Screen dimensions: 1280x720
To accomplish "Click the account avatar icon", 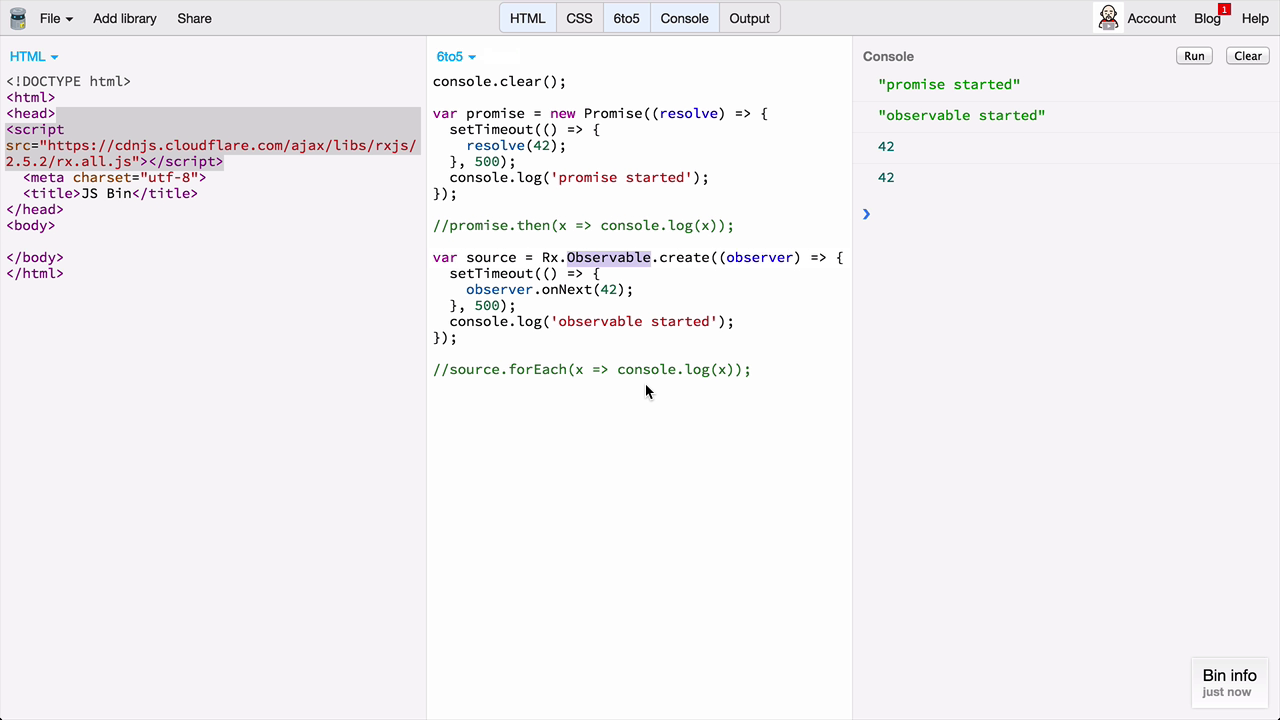I will 1108,18.
